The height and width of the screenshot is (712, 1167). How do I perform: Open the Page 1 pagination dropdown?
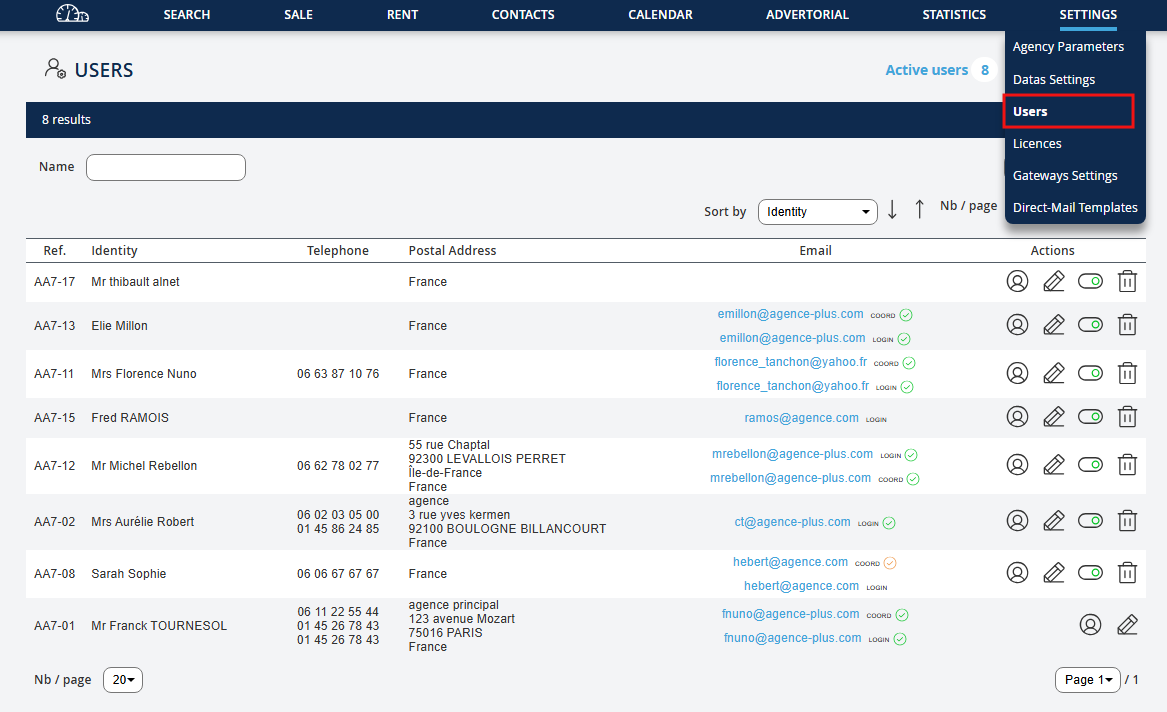[1087, 680]
